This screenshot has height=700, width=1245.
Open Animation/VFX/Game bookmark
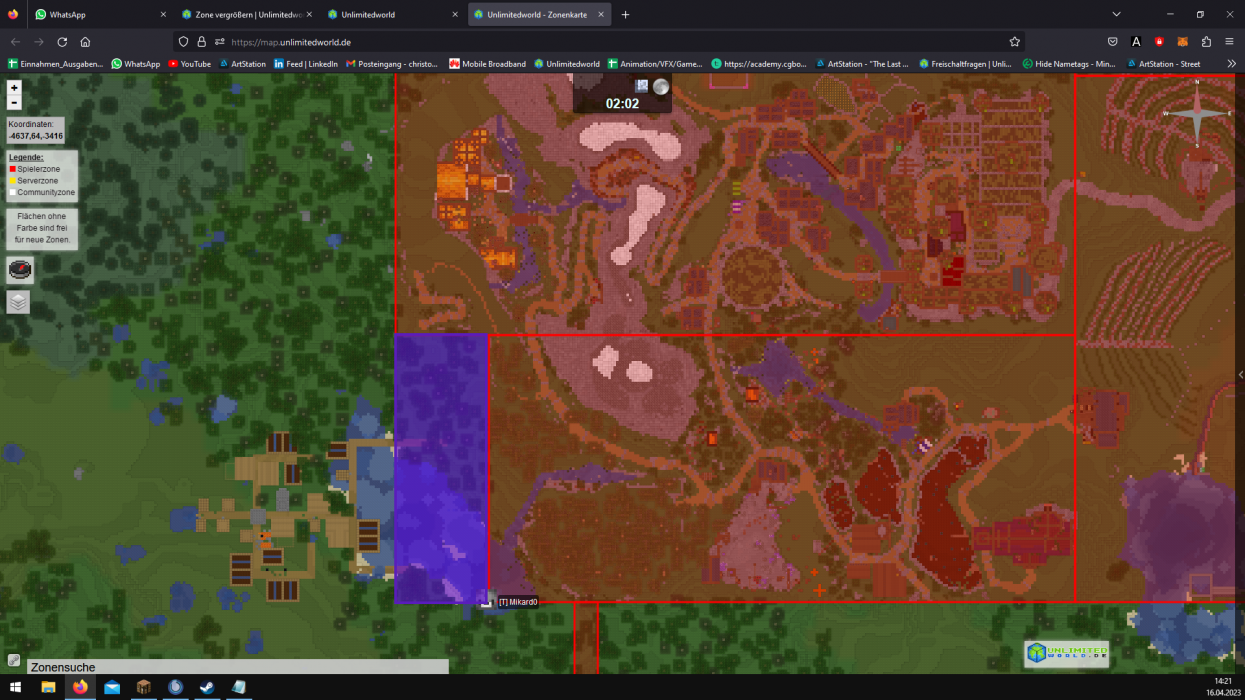pyautogui.click(x=655, y=64)
